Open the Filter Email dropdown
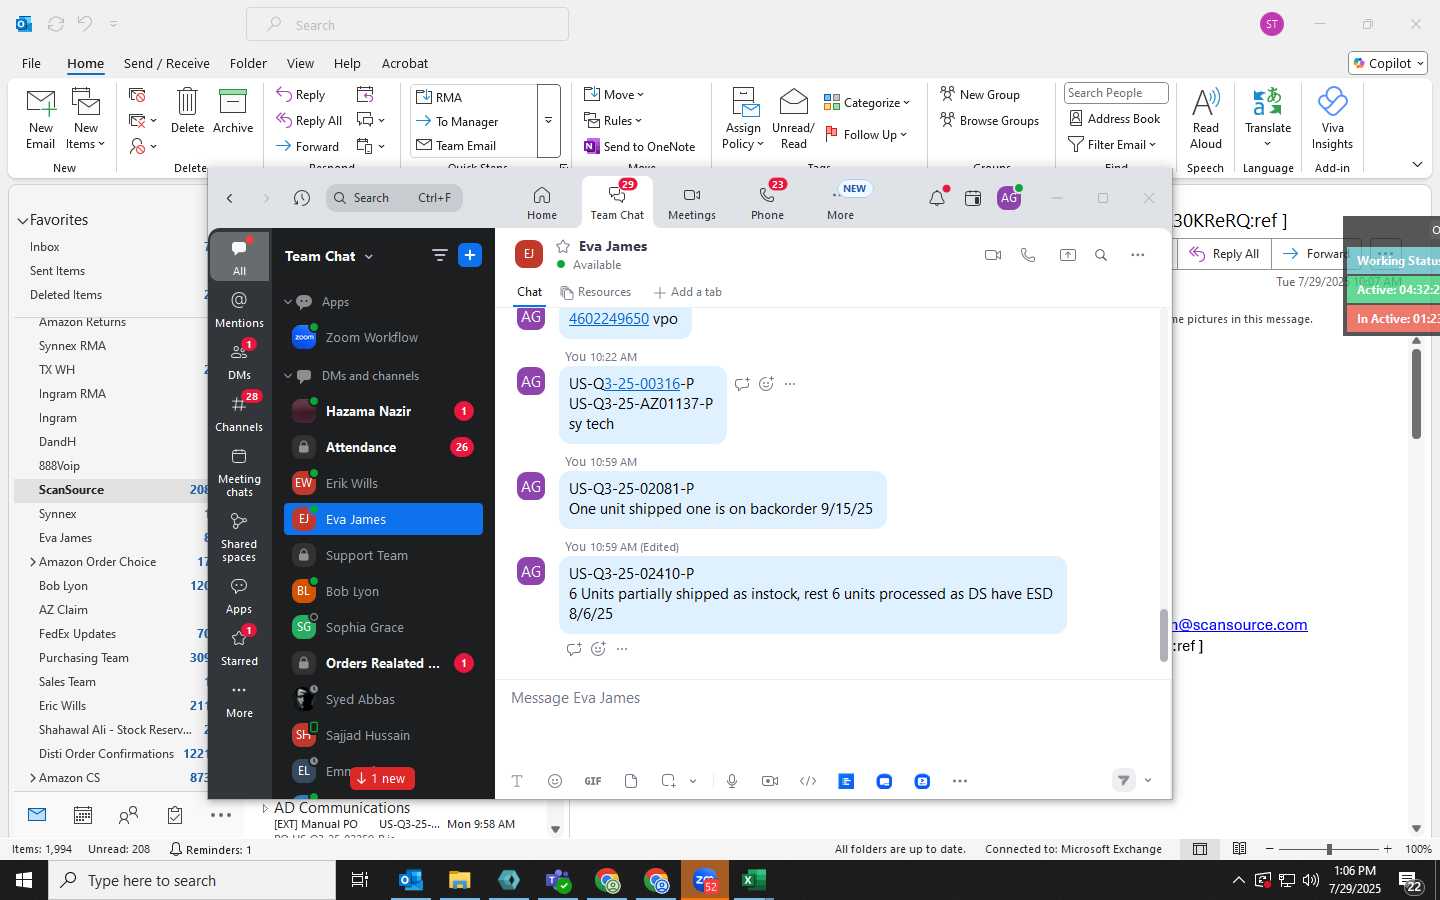Viewport: 1440px width, 900px height. tap(1112, 145)
